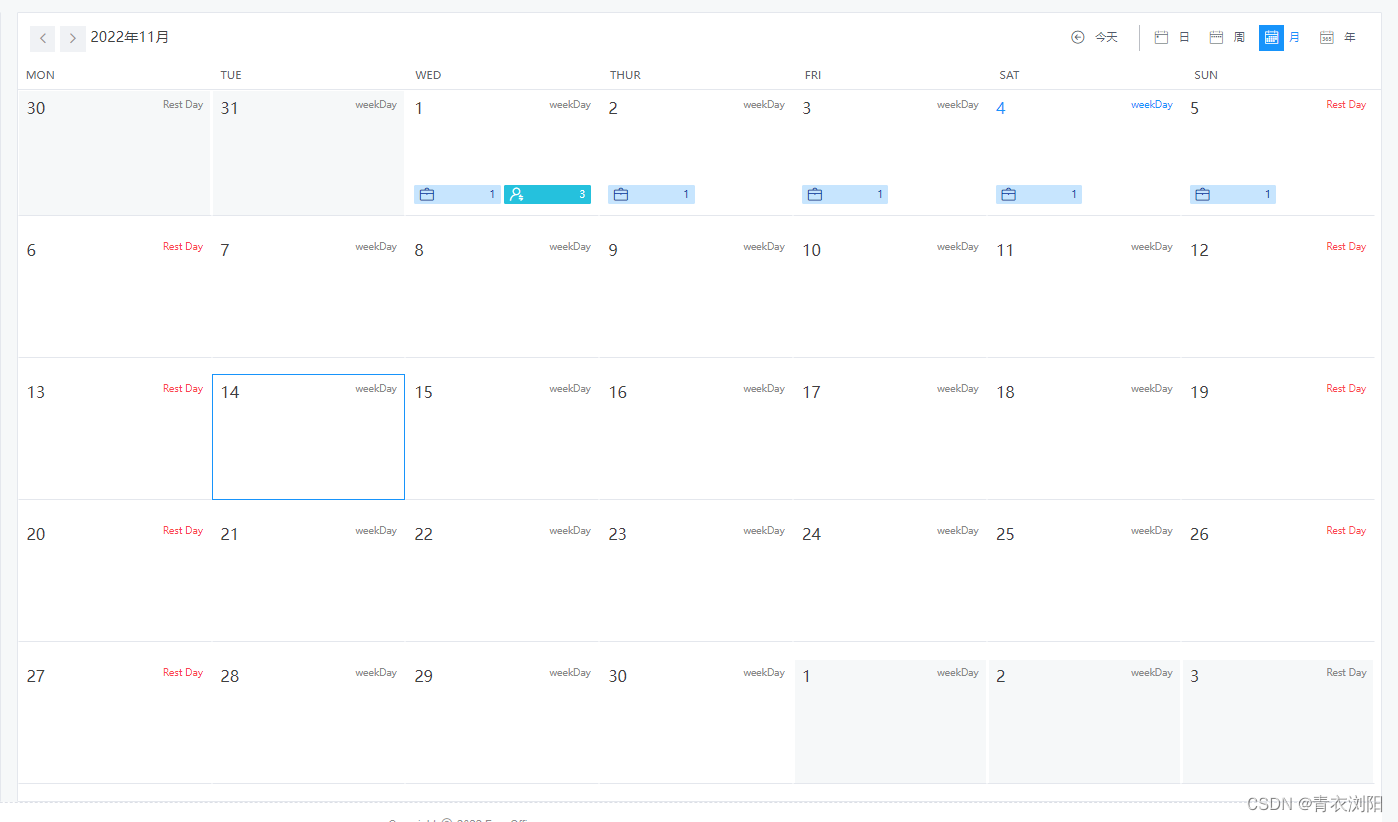Click the FRI column header

(x=813, y=75)
